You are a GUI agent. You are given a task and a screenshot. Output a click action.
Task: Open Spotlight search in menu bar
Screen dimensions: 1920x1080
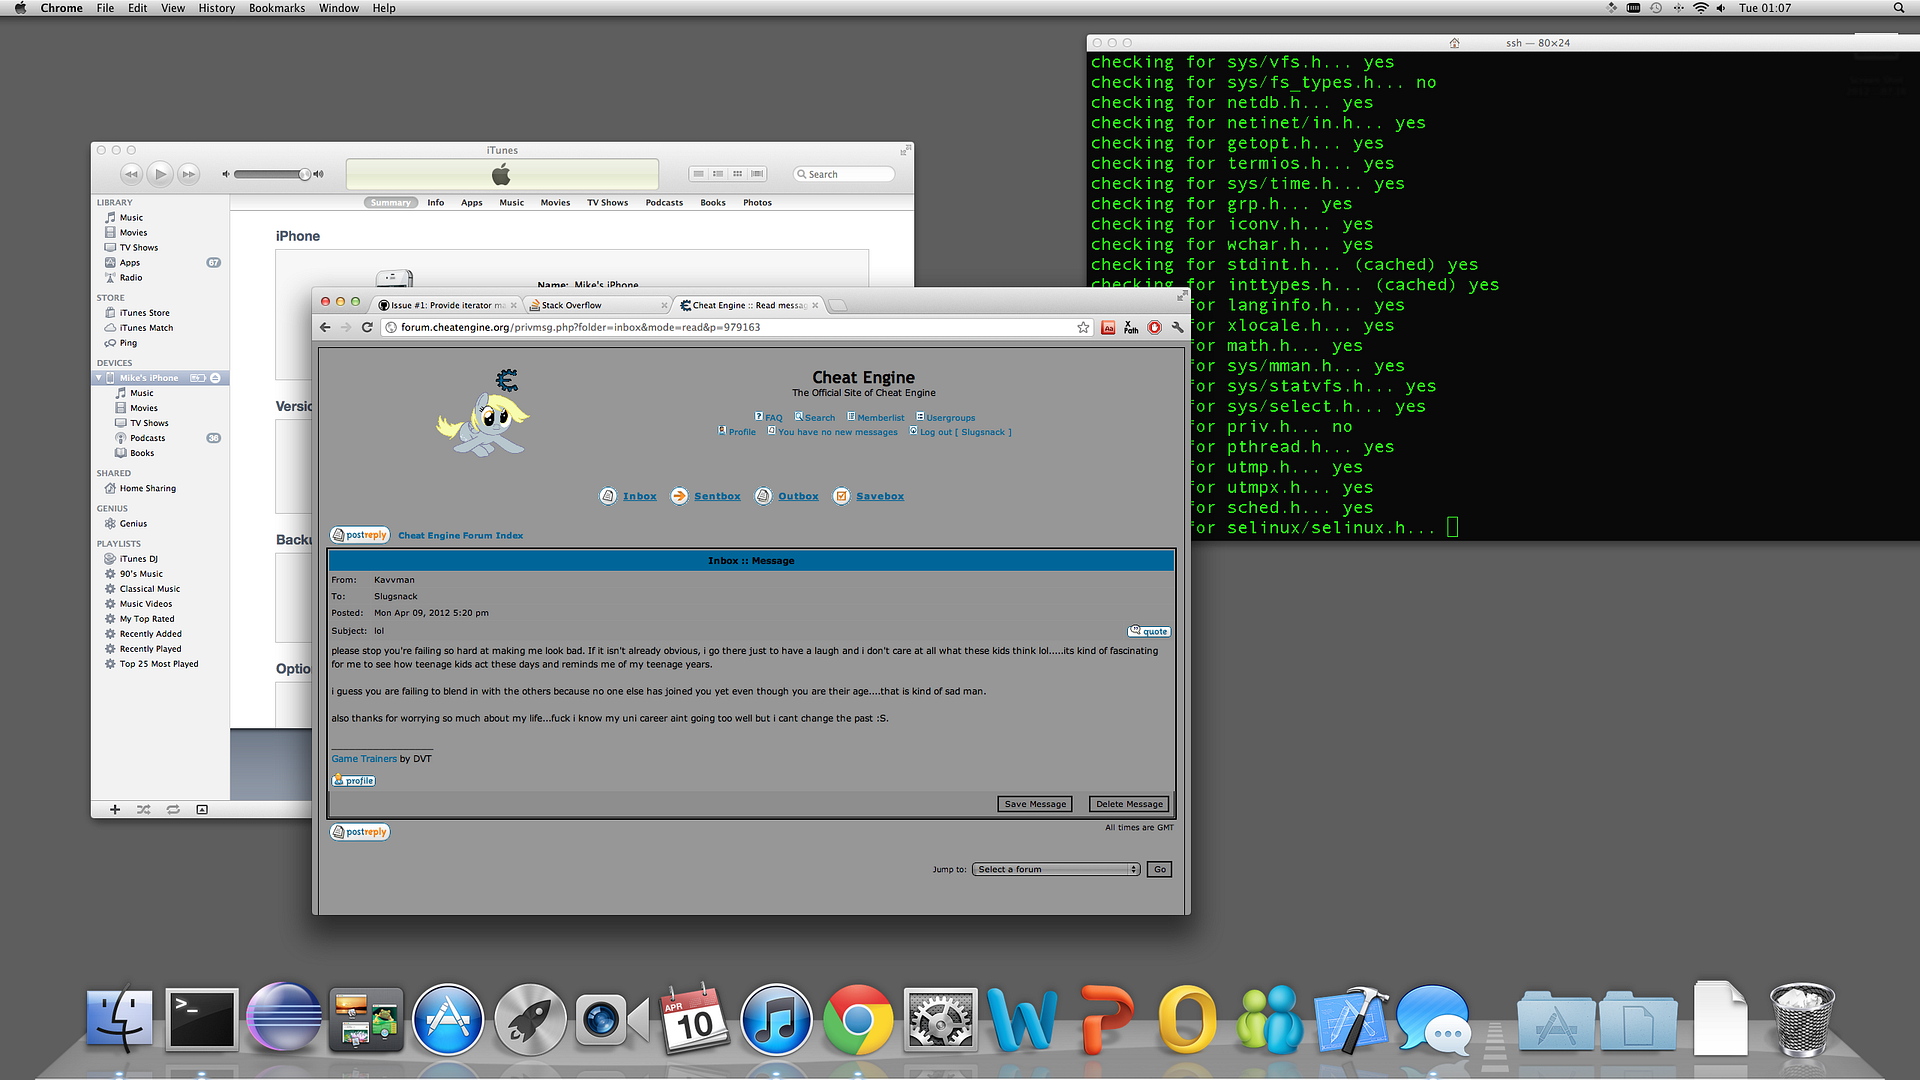pyautogui.click(x=1898, y=8)
